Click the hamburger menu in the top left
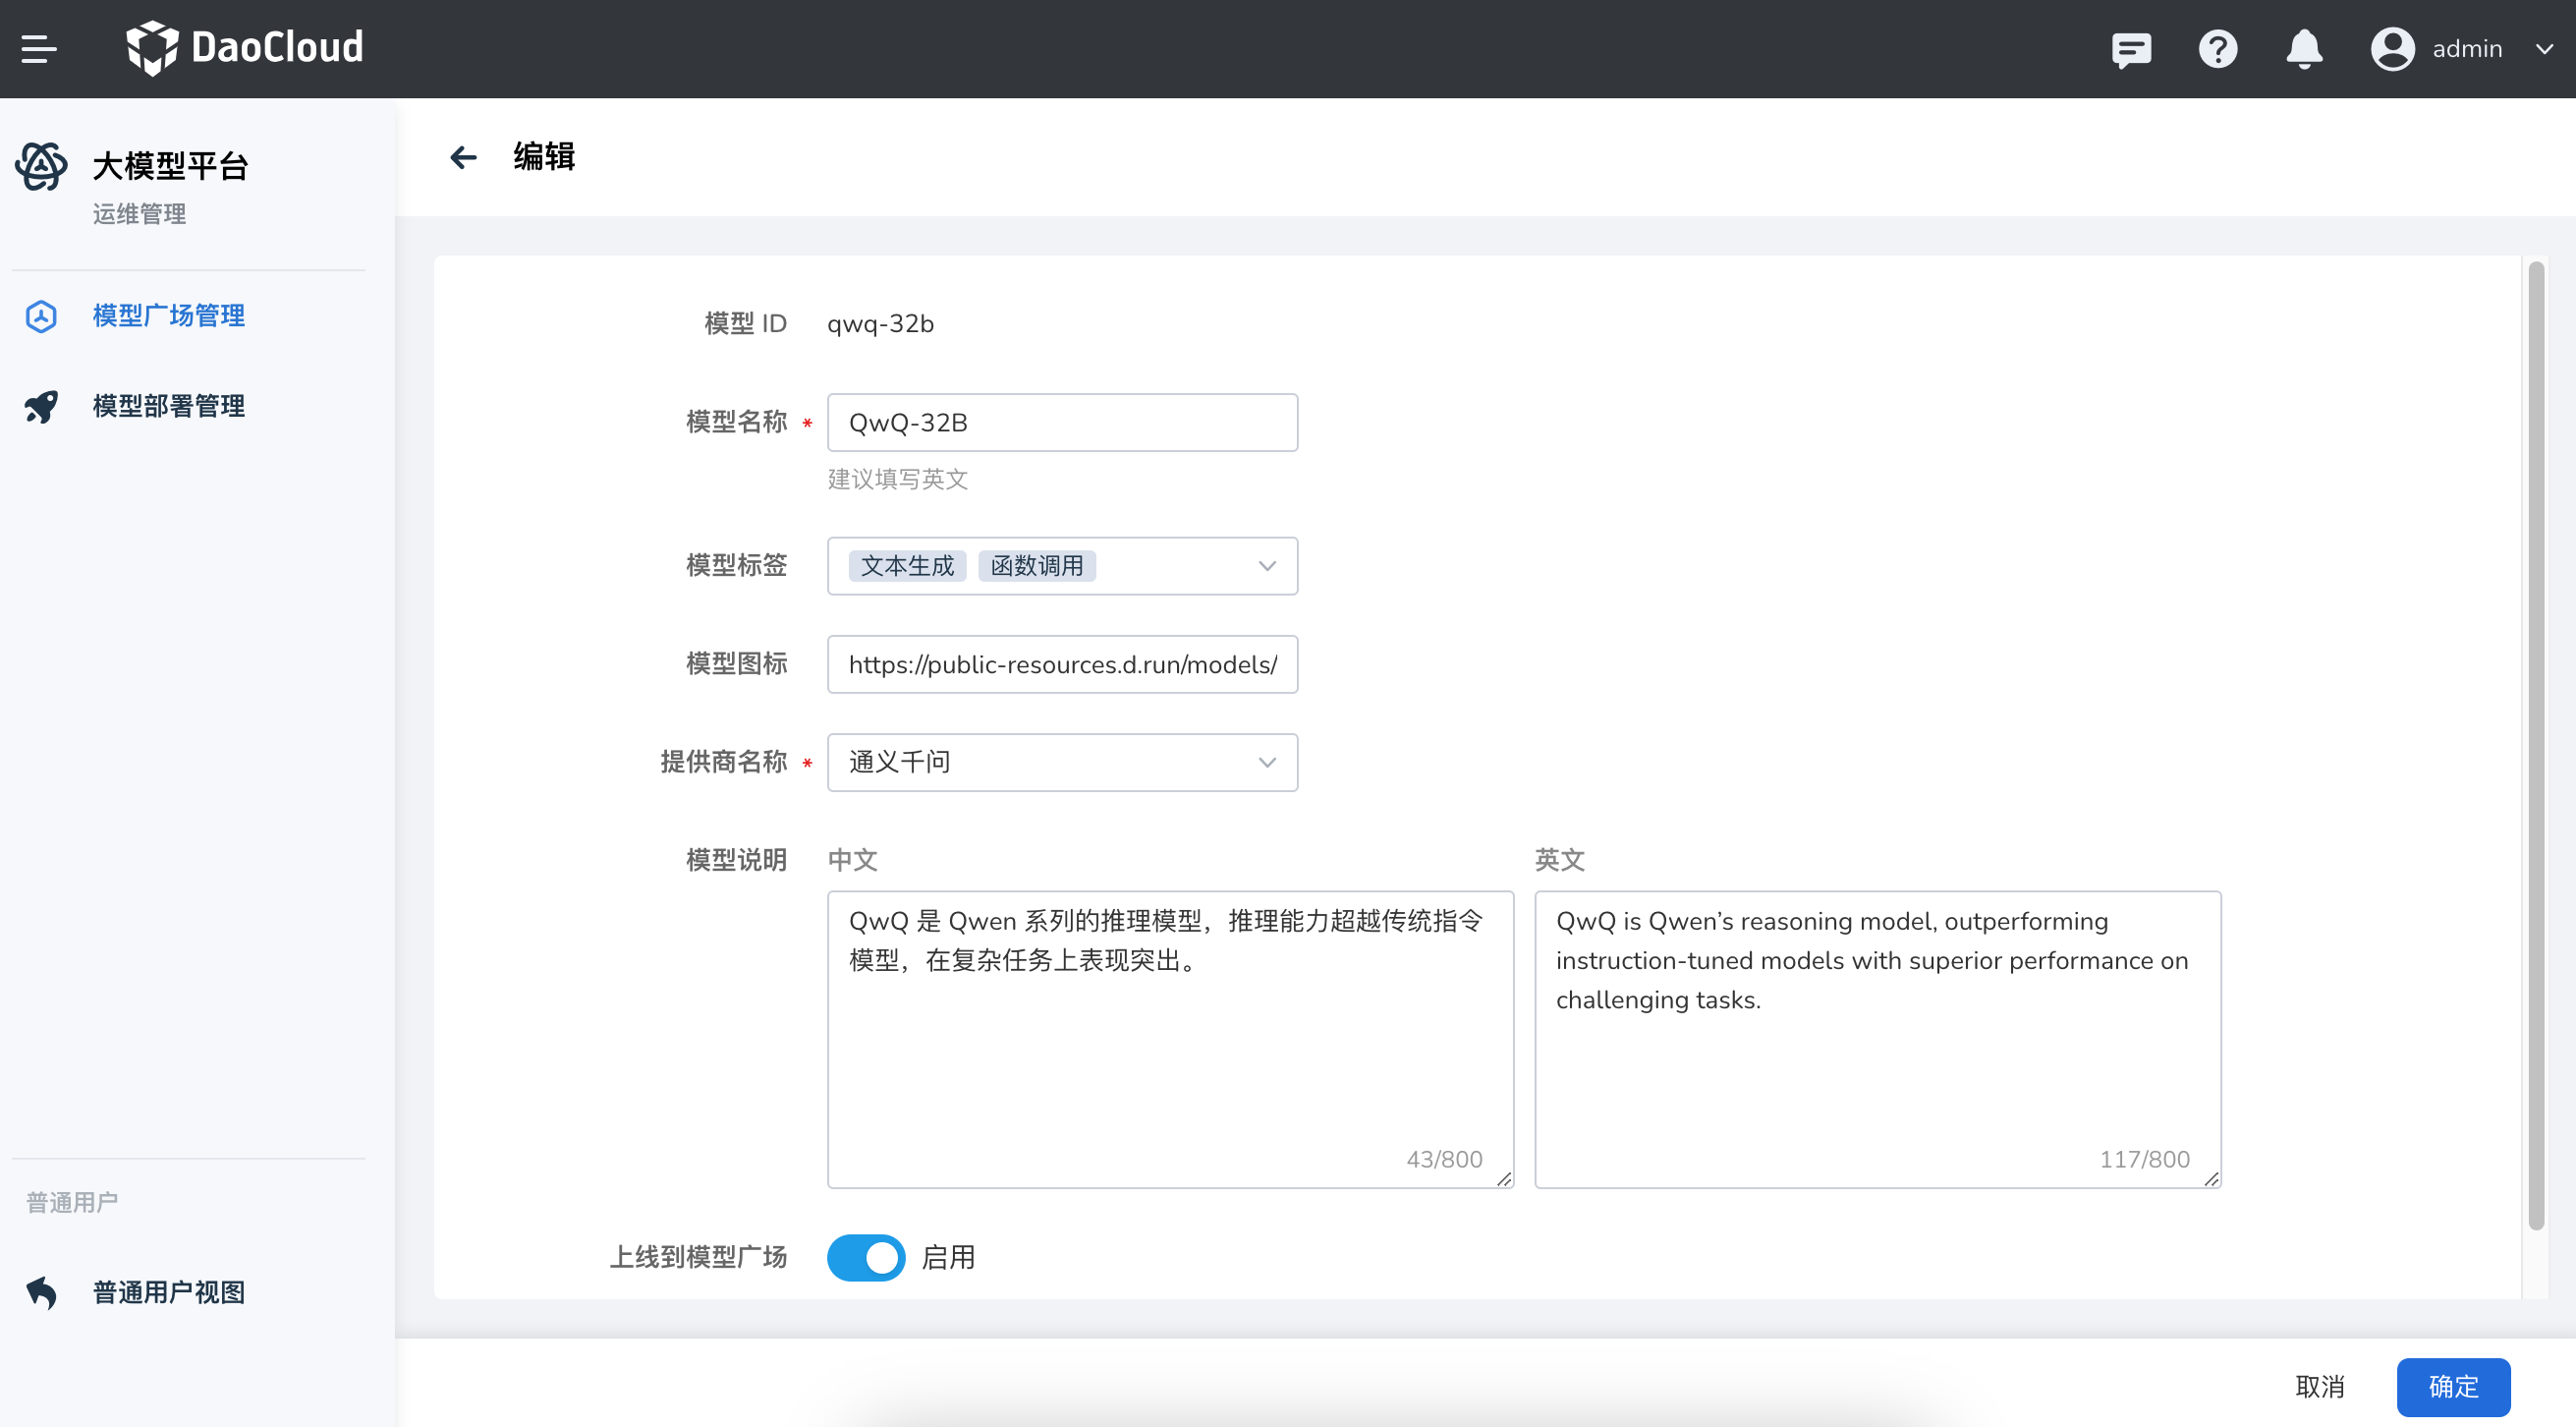This screenshot has height=1427, width=2576. tap(40, 48)
